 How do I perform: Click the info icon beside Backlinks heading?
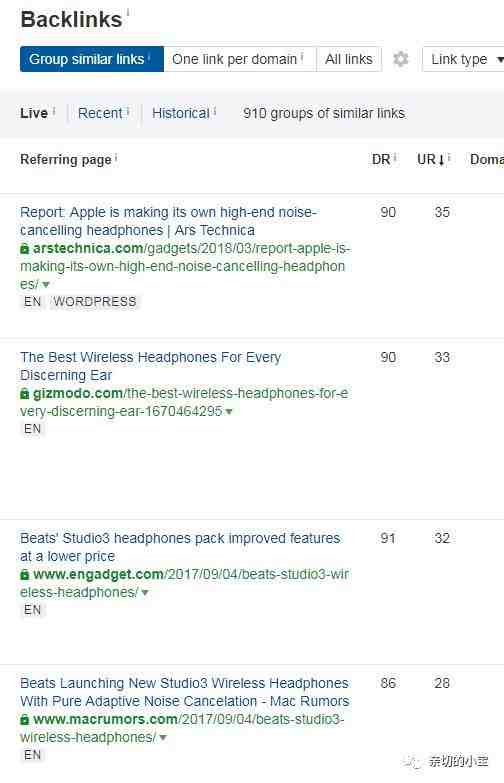tap(128, 12)
